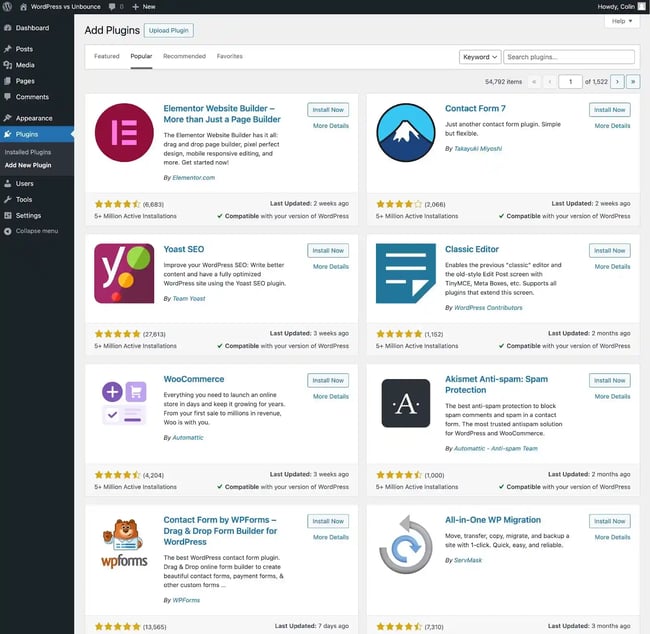Viewport: 650px width, 634px height.
Task: Install the WooCommerce plugin
Action: (x=328, y=380)
